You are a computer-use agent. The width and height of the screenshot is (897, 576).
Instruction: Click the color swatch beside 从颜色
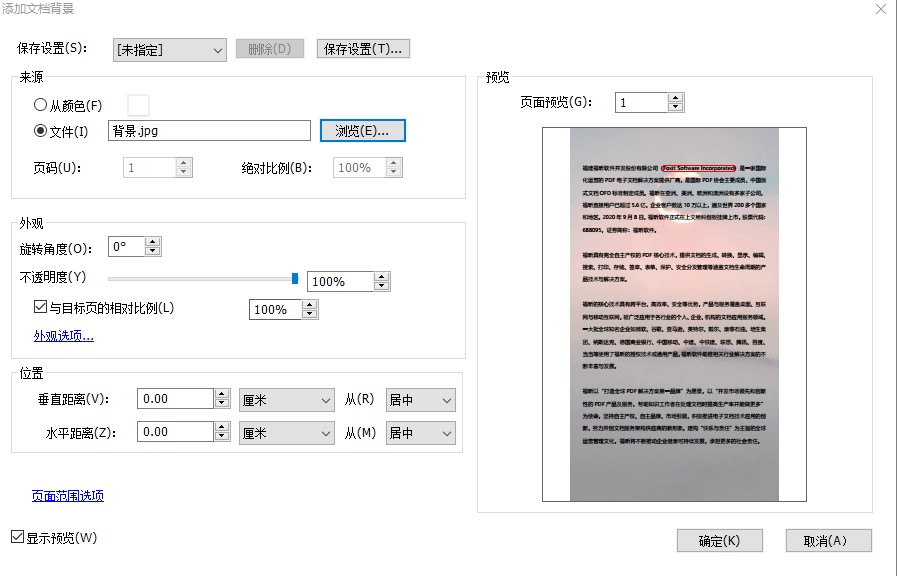pyautogui.click(x=138, y=104)
